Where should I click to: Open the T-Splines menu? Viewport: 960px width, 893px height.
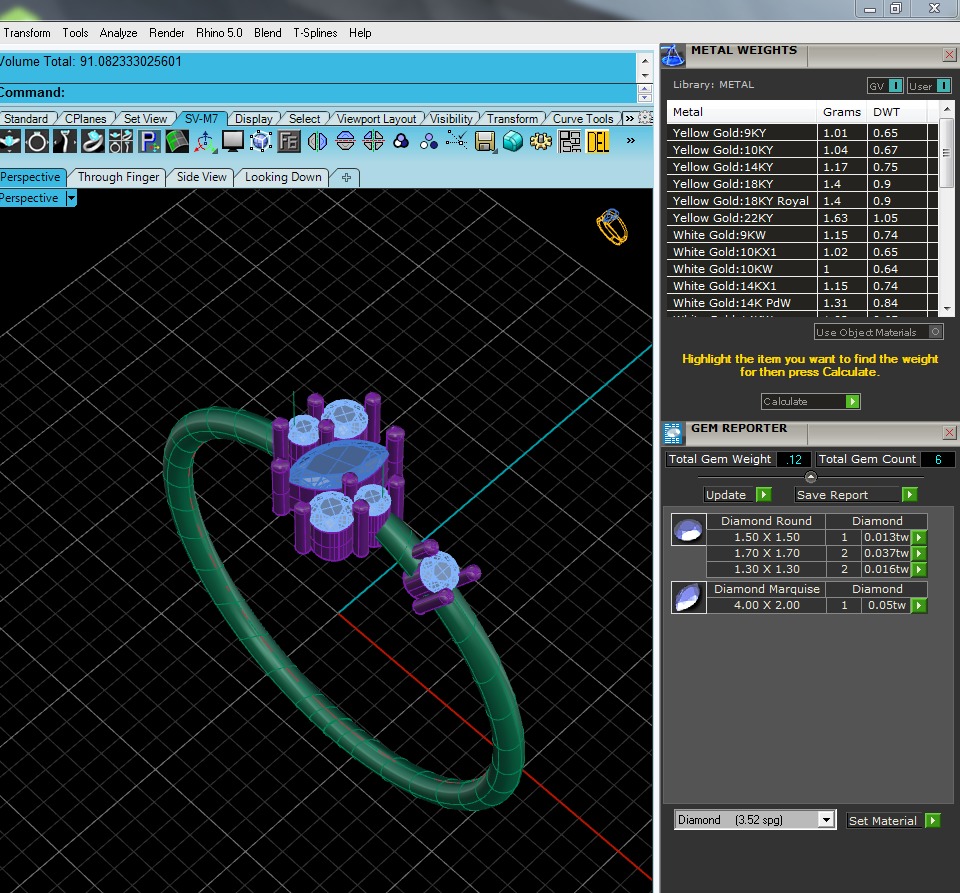[315, 32]
